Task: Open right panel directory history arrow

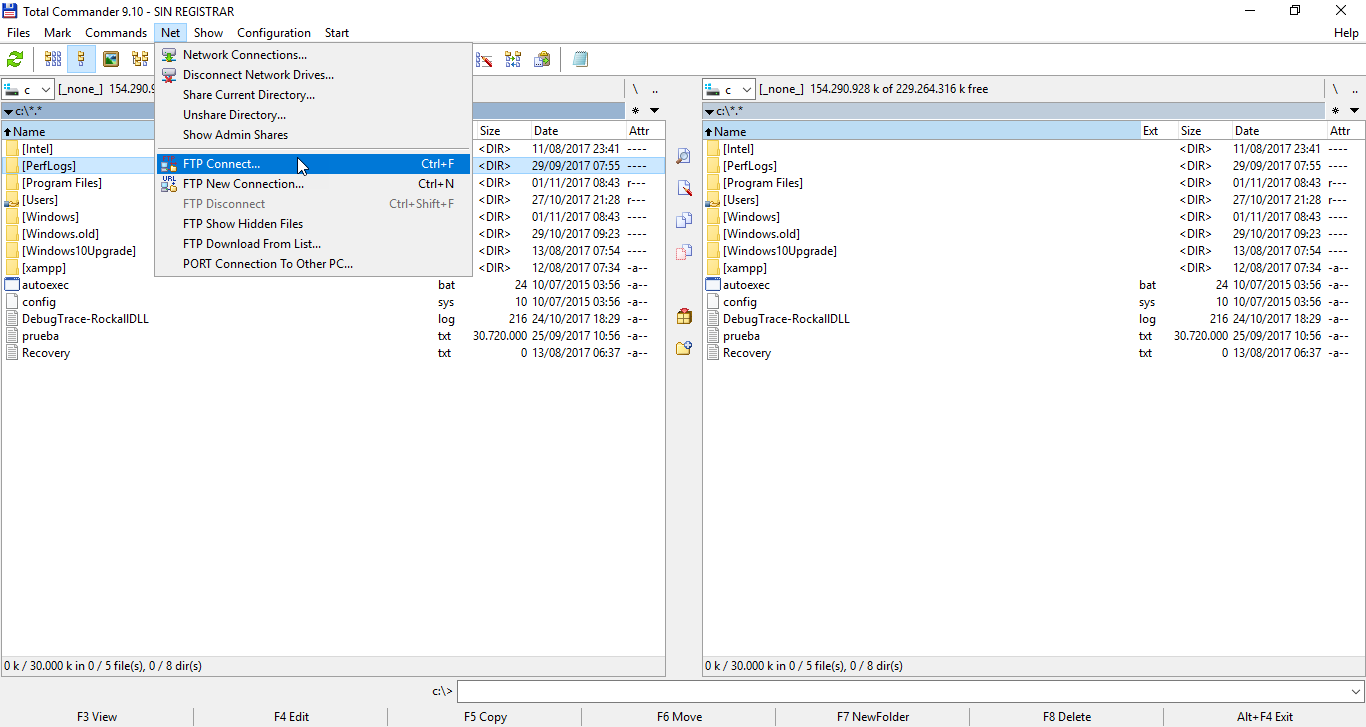Action: 1355,110
